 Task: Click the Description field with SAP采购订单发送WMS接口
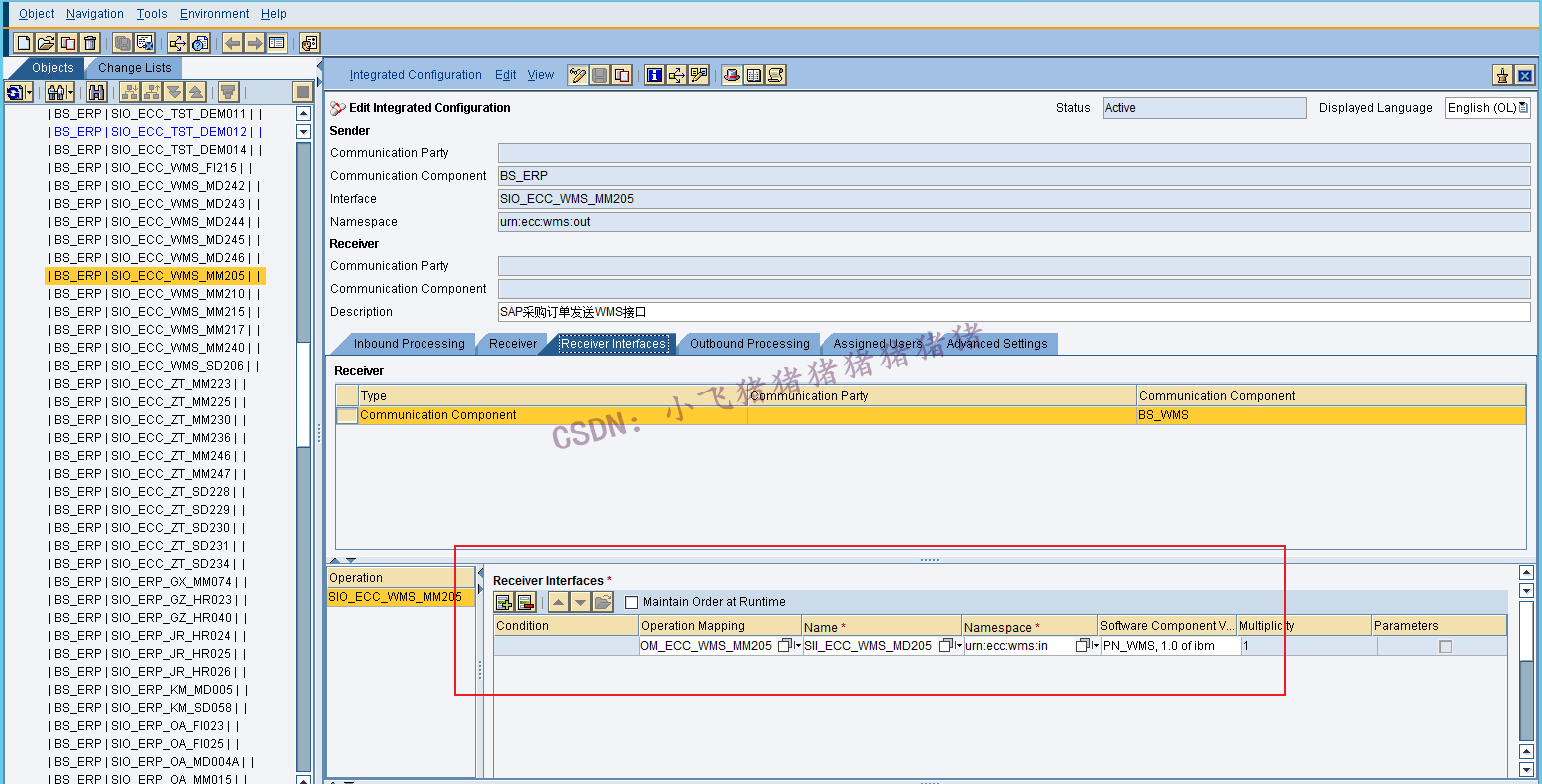coord(1014,312)
